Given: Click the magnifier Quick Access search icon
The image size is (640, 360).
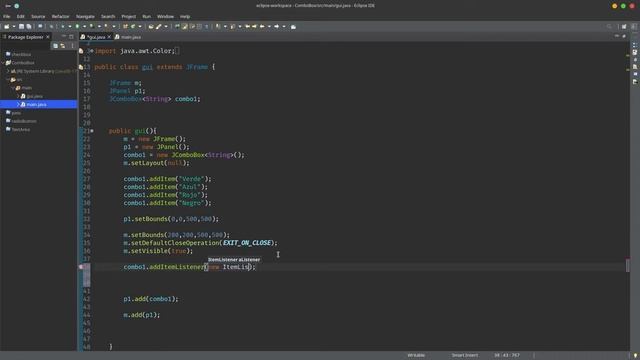Looking at the screenshot, I should click(609, 27).
